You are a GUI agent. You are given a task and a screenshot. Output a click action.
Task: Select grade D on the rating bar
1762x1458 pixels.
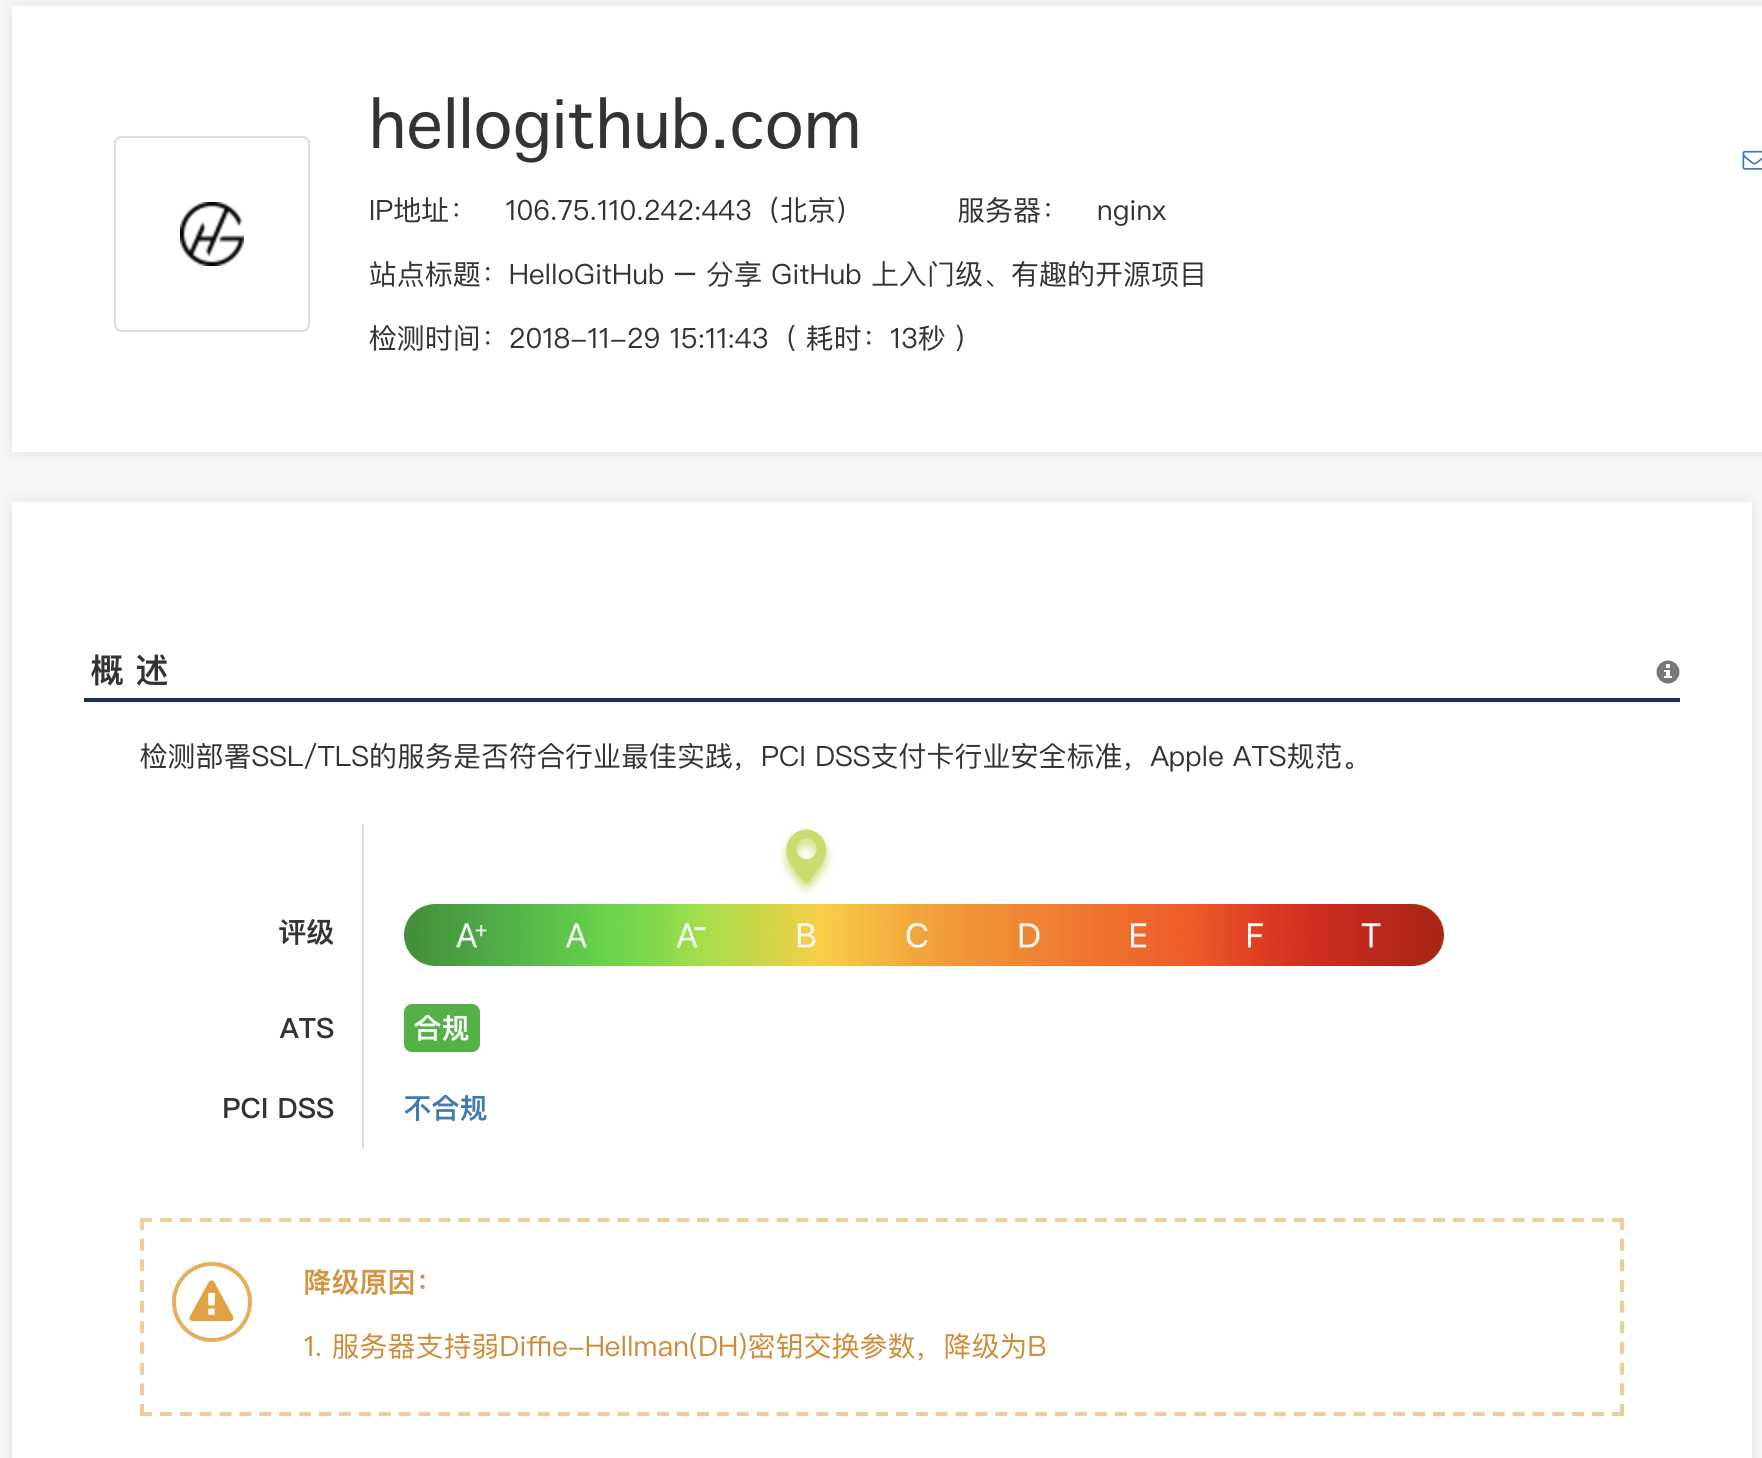(x=1029, y=936)
